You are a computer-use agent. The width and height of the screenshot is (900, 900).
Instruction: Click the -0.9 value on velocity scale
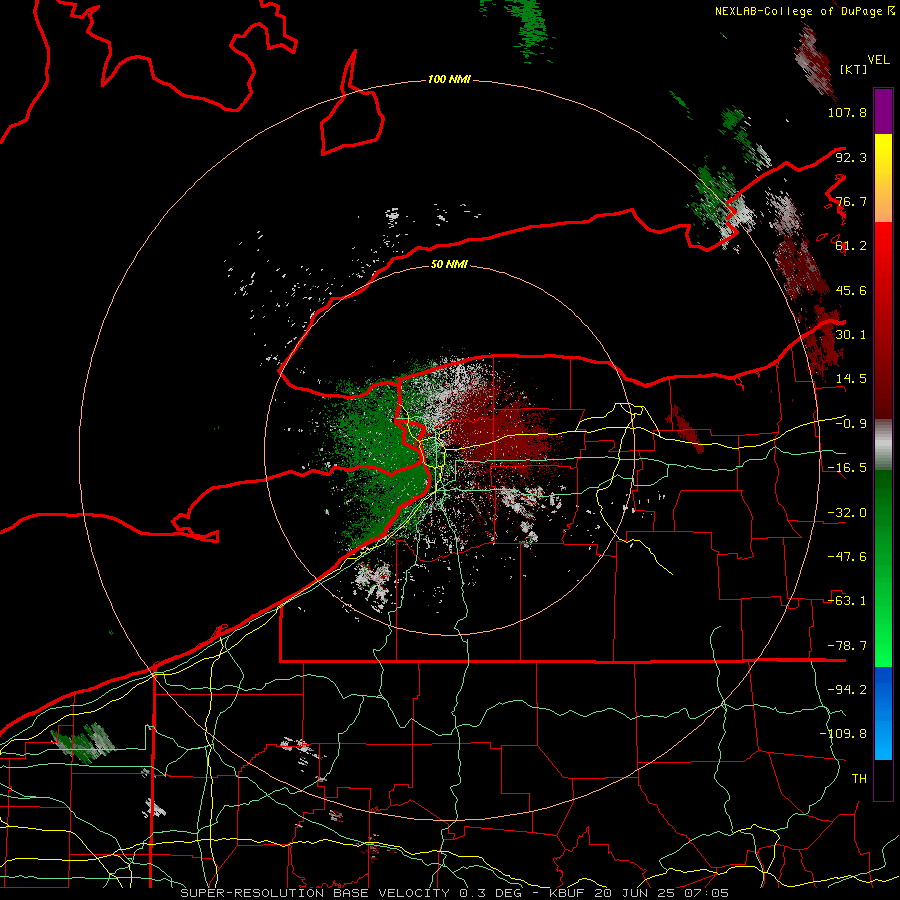(851, 424)
